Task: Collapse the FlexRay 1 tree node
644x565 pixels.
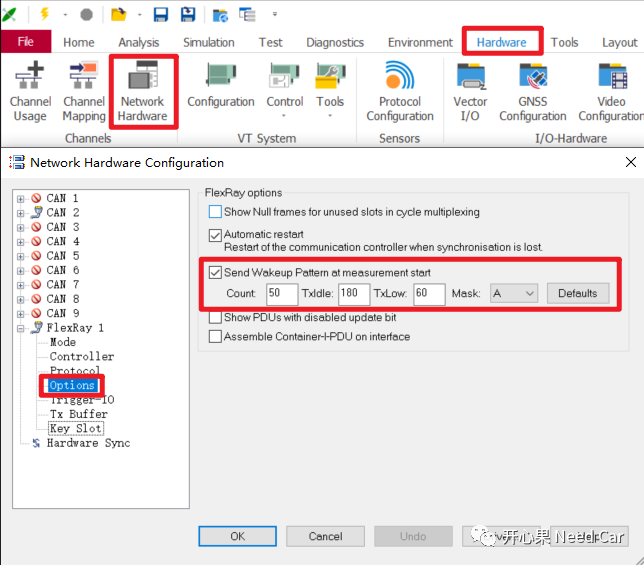Action: (21, 328)
